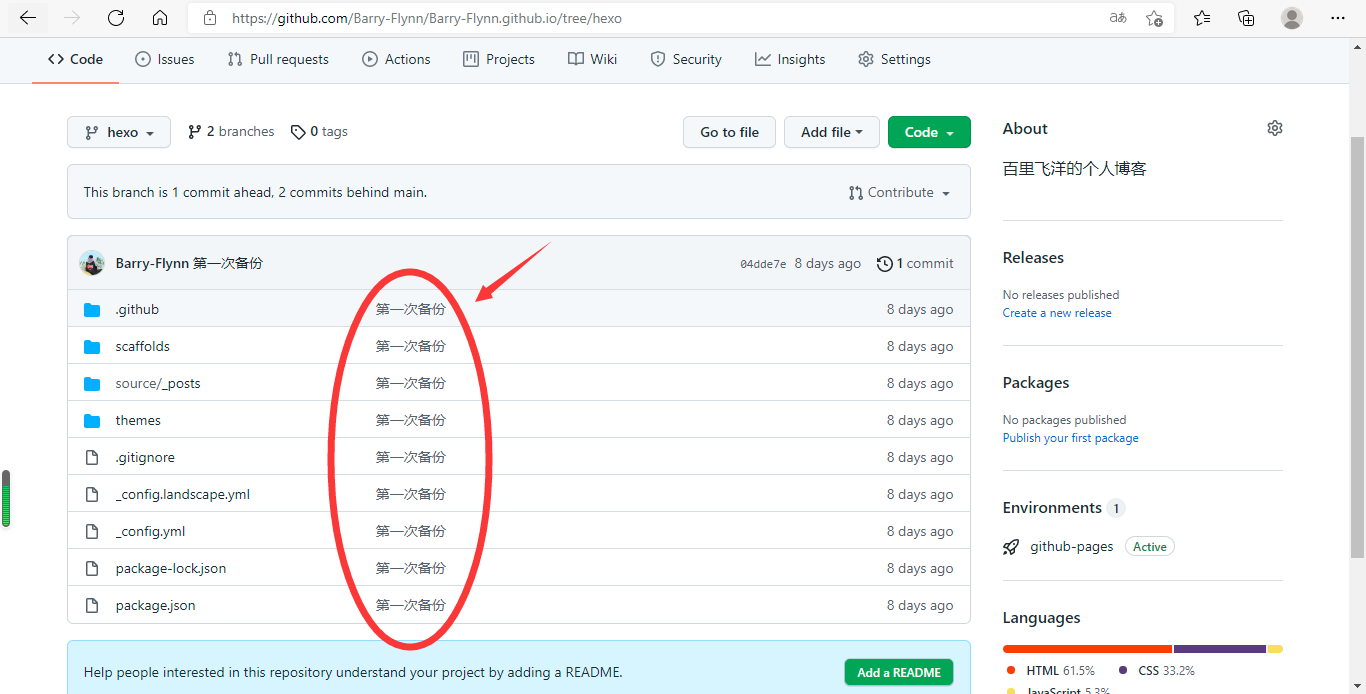
Task: Switch to the Code tab
Action: point(75,59)
